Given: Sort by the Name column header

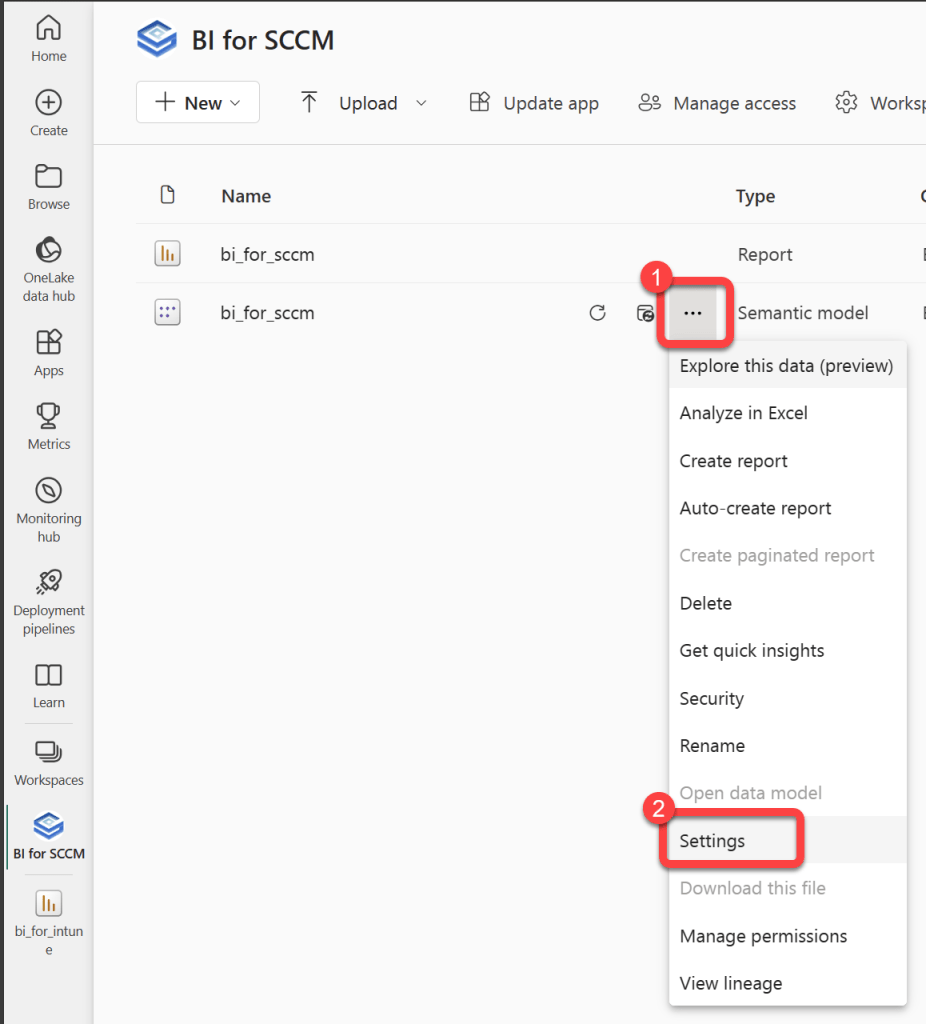Looking at the screenshot, I should (246, 196).
